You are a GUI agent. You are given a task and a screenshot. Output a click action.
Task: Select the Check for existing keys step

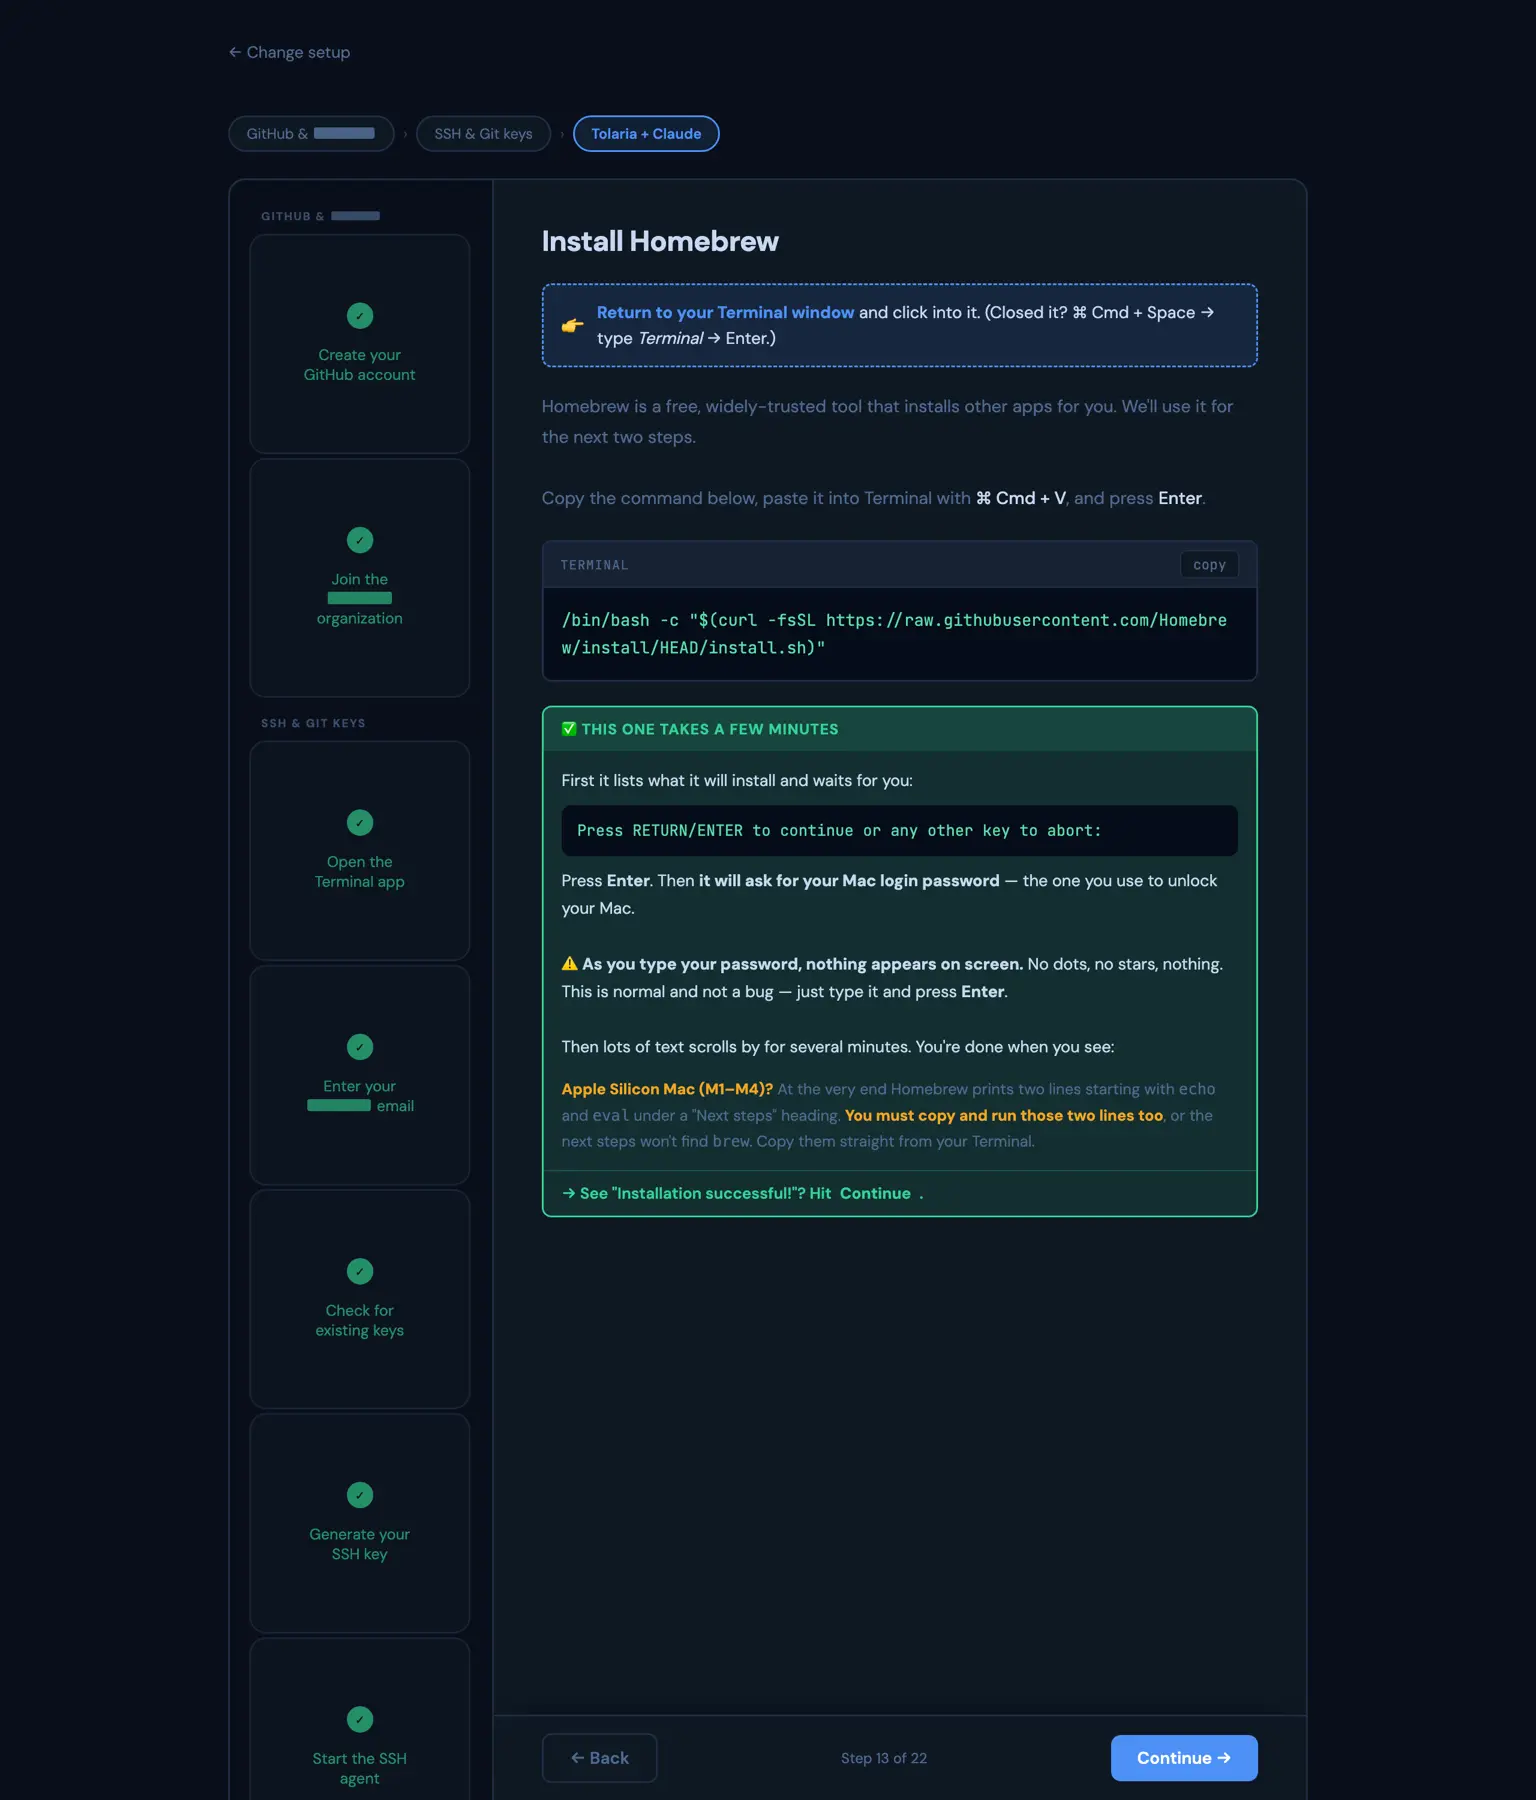pos(360,1299)
